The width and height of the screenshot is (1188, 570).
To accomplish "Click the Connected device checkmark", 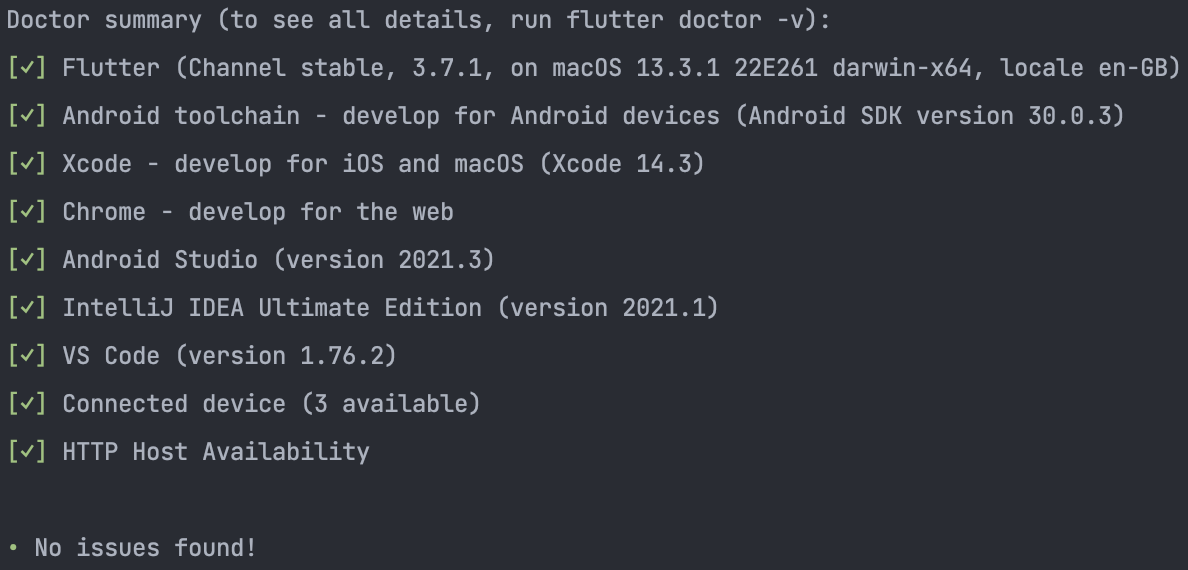I will (x=26, y=404).
